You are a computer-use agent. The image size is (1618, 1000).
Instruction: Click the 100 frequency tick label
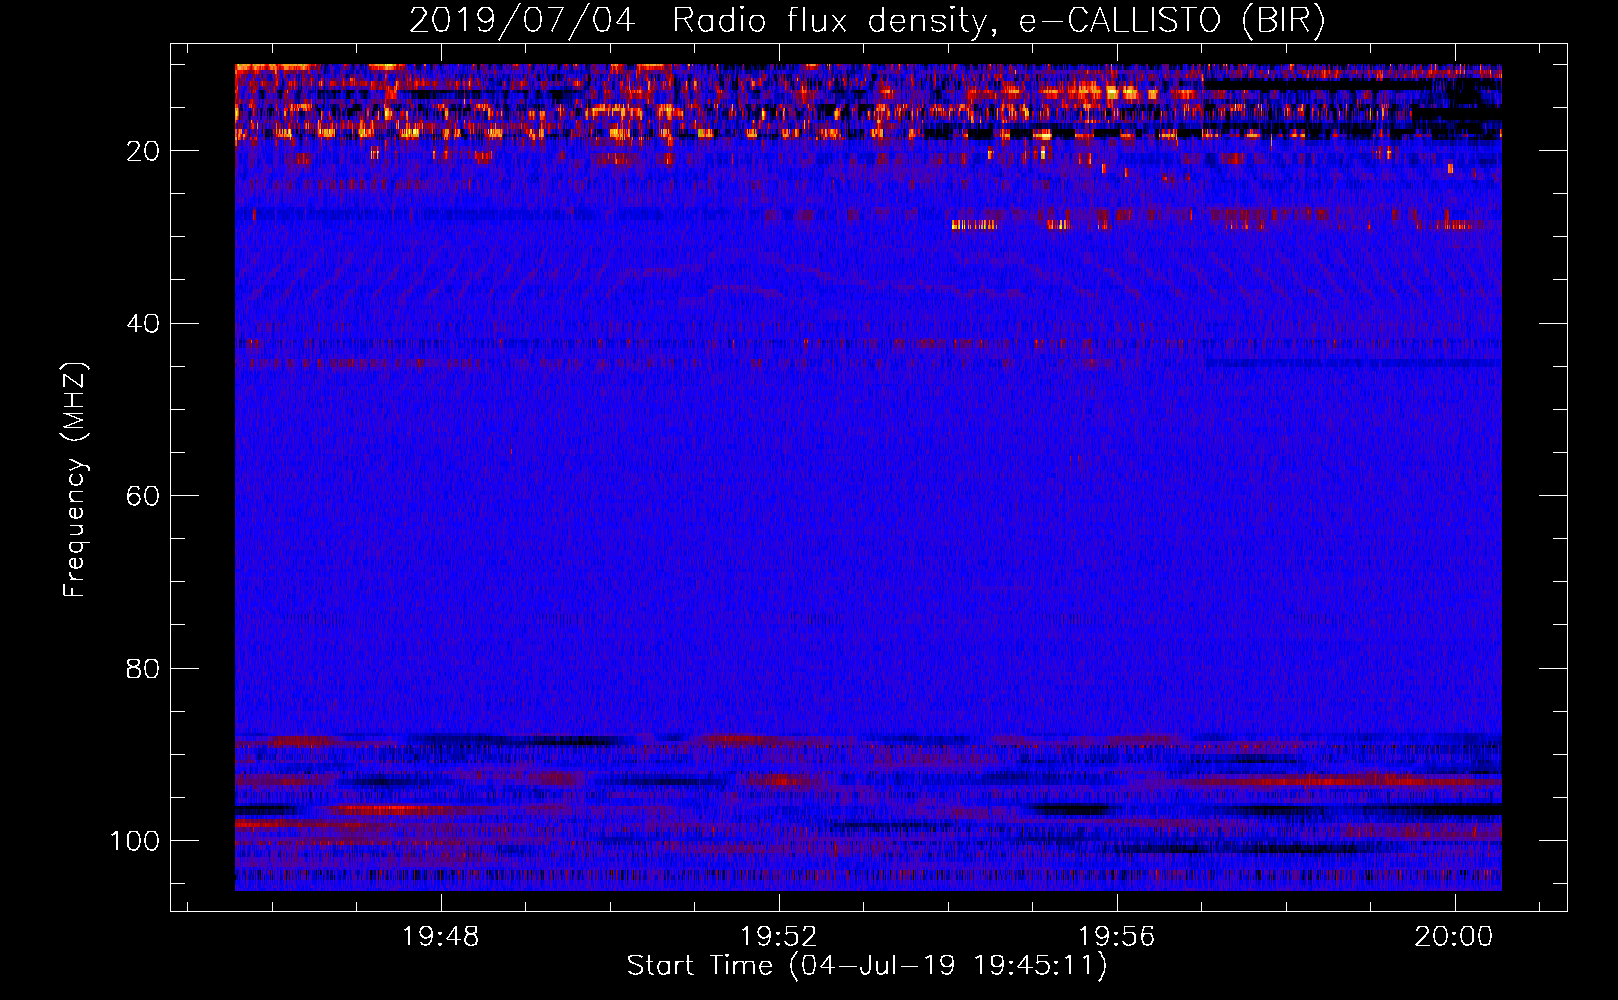point(135,841)
